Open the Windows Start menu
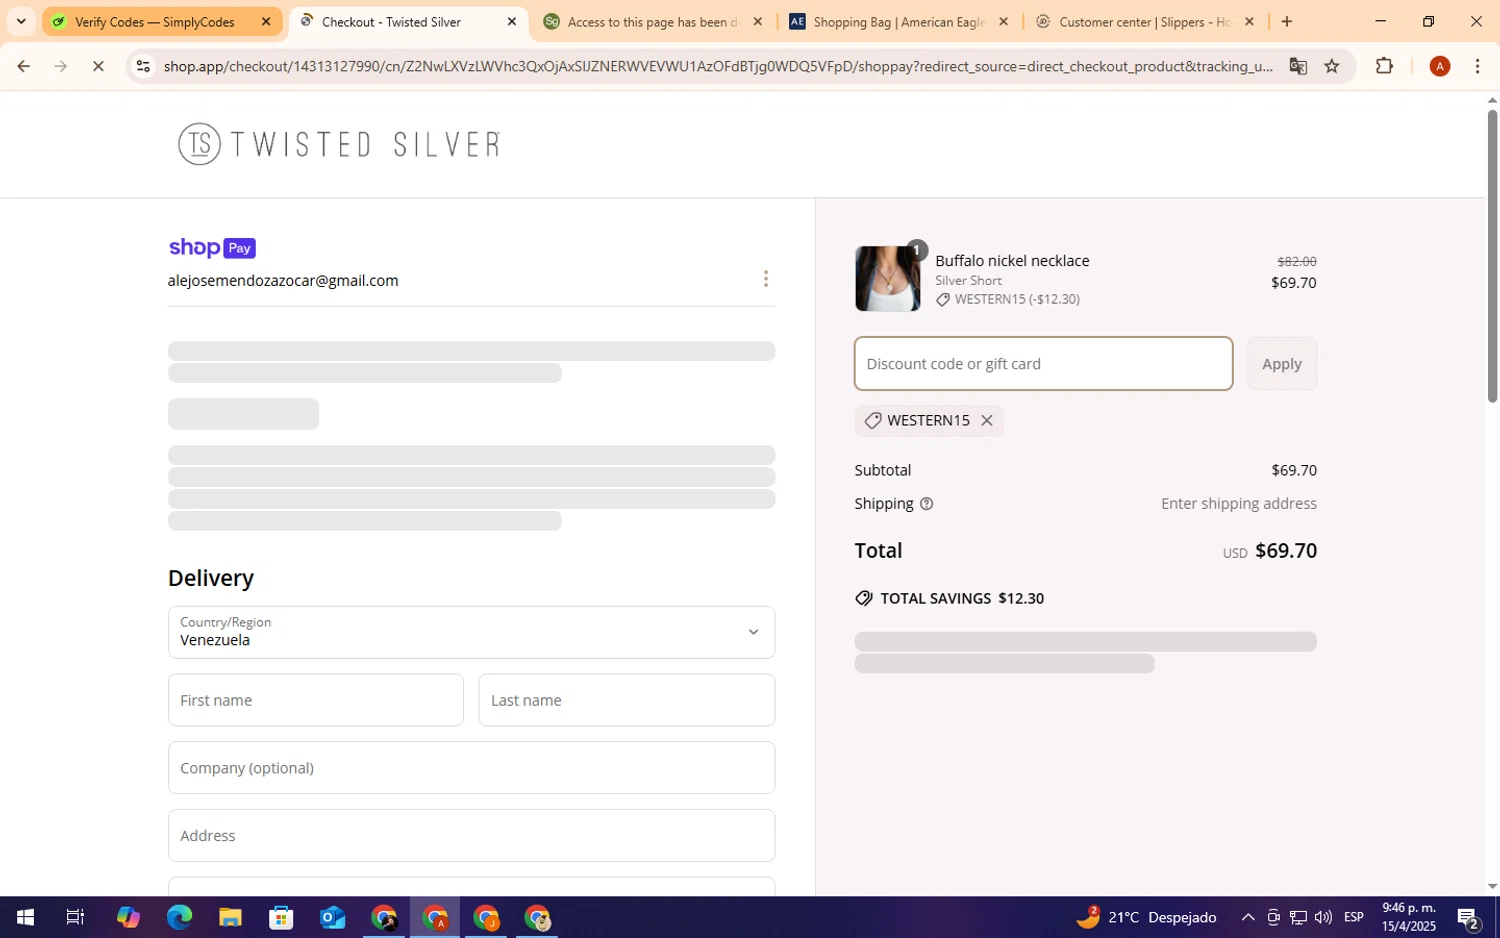Viewport: 1500px width, 938px height. pyautogui.click(x=25, y=918)
